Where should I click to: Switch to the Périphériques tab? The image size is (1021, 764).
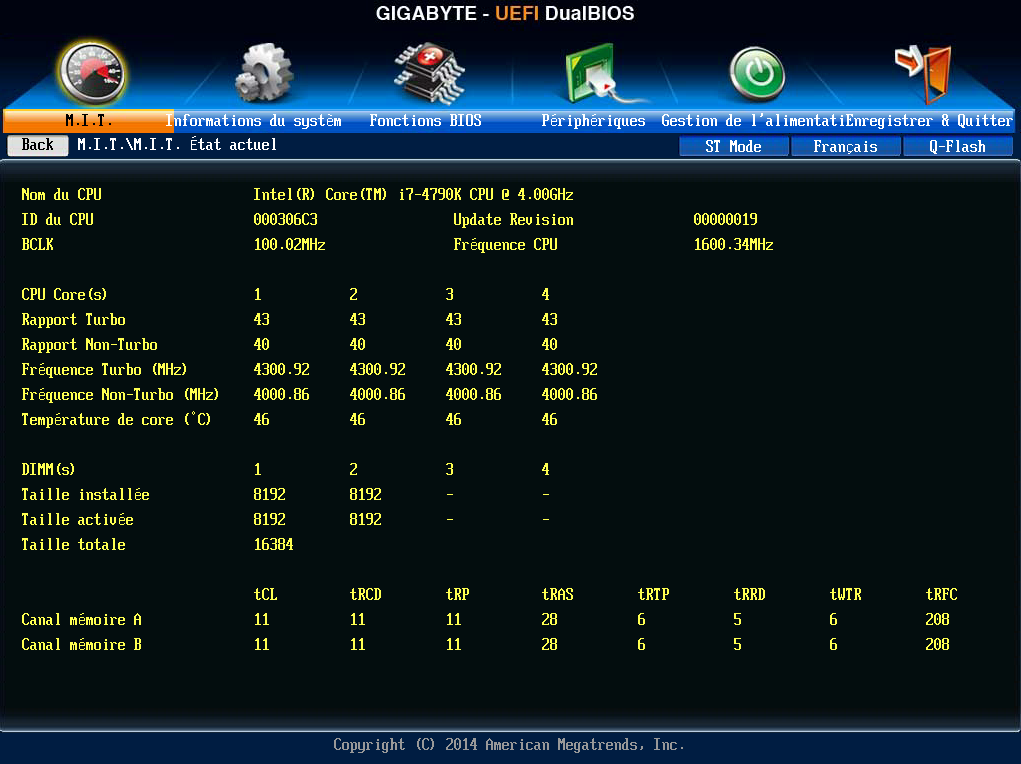(x=593, y=121)
